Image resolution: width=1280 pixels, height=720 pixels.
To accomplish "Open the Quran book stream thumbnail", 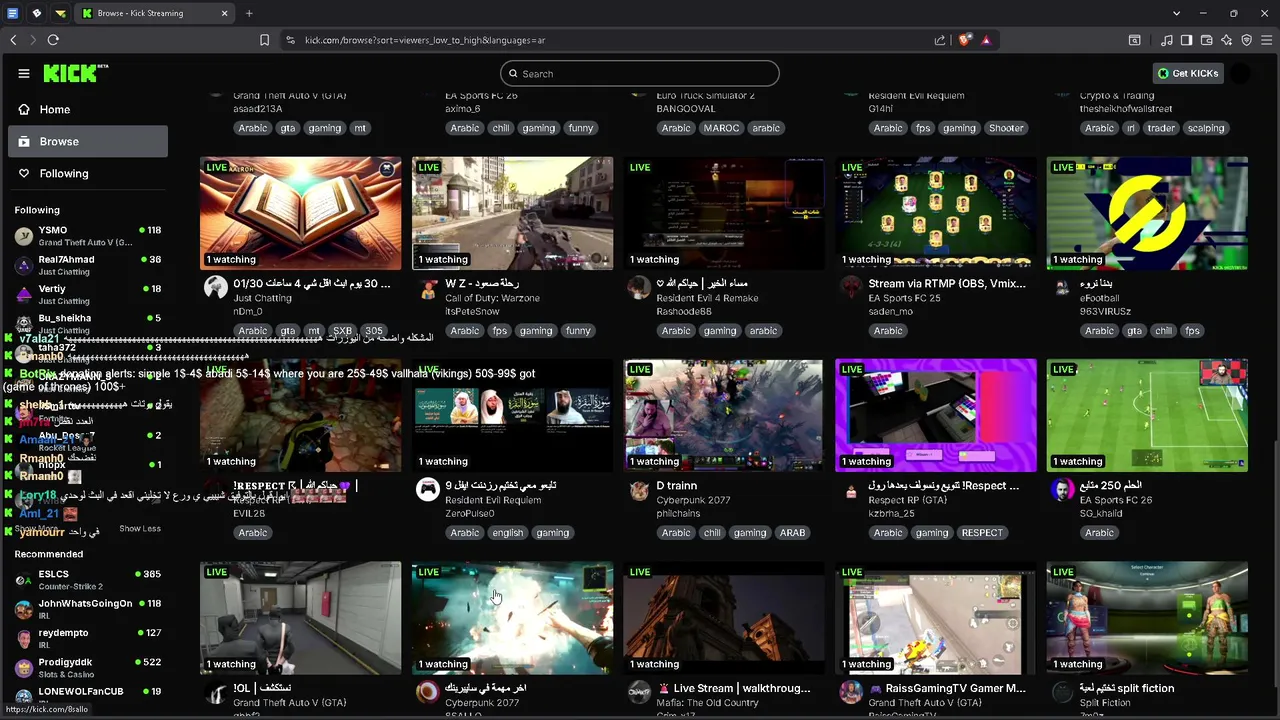I will (300, 213).
